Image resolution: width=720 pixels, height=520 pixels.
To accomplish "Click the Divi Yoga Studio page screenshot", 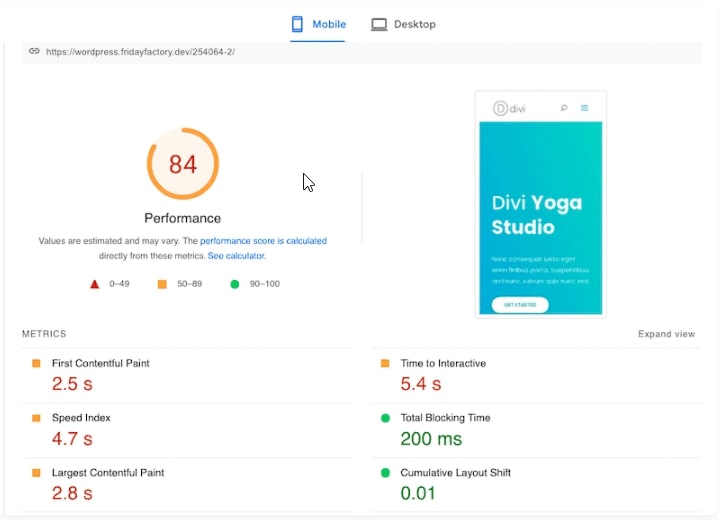I will (540, 215).
